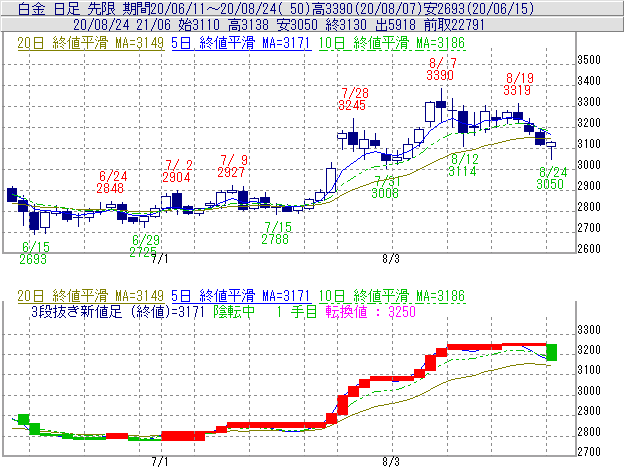
Task: Click the 始3110 opening price value
Action: (x=199, y=25)
